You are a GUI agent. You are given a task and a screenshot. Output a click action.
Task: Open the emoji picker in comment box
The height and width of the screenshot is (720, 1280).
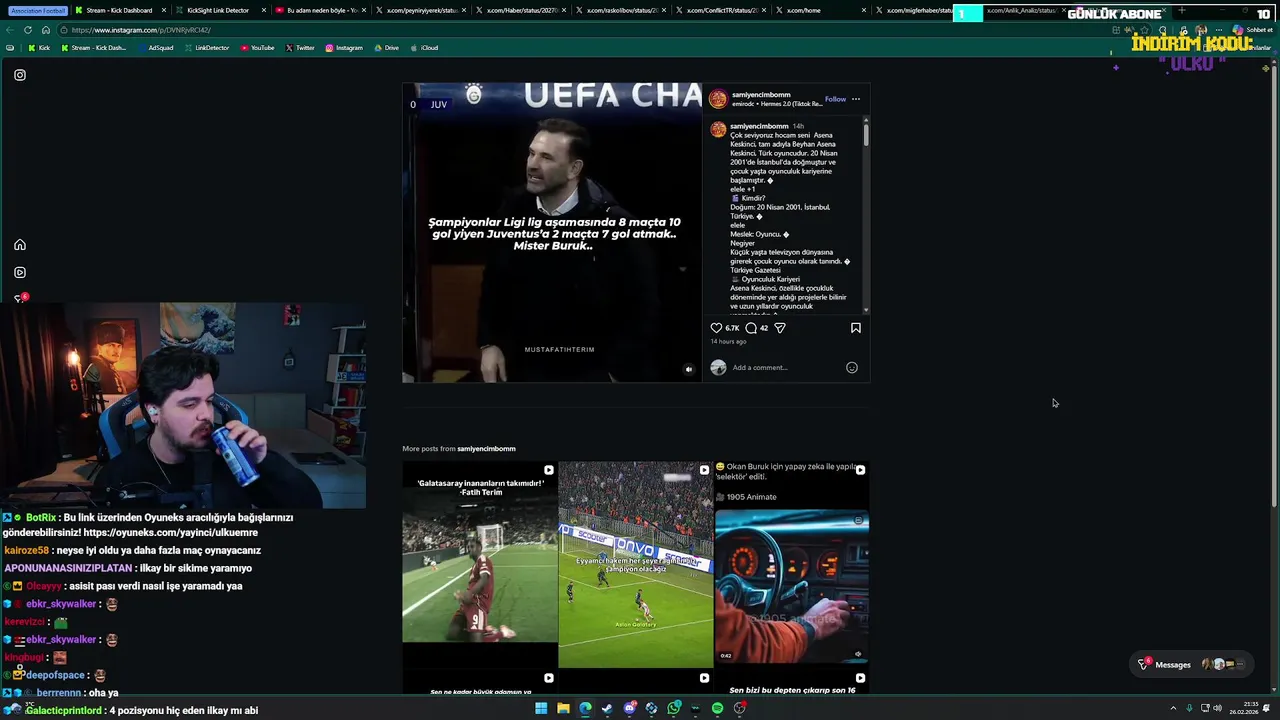(852, 367)
